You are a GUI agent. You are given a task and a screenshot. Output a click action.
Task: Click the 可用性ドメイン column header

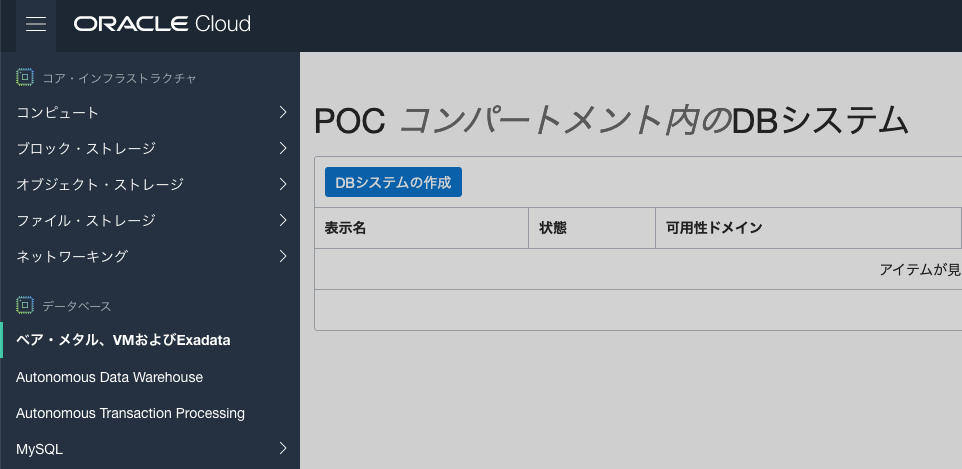point(808,228)
